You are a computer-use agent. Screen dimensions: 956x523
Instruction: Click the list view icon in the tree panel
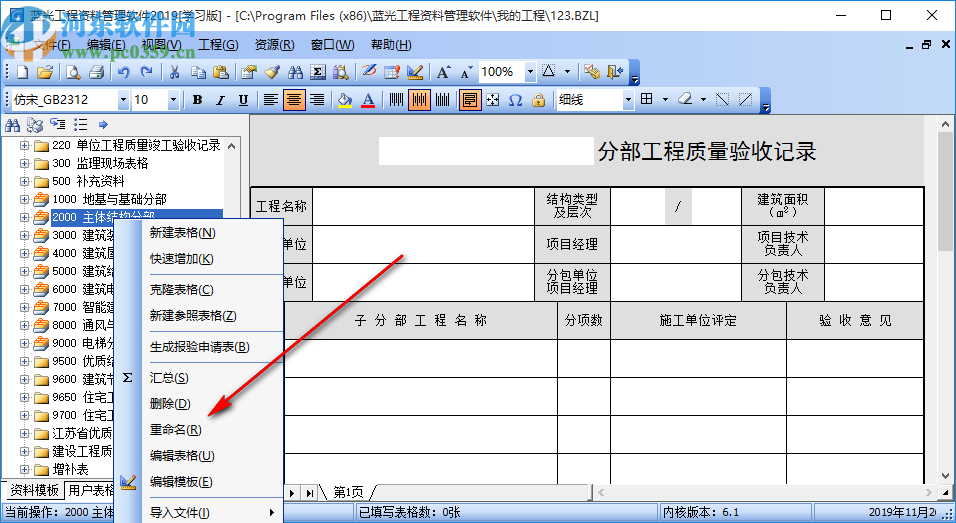80,125
